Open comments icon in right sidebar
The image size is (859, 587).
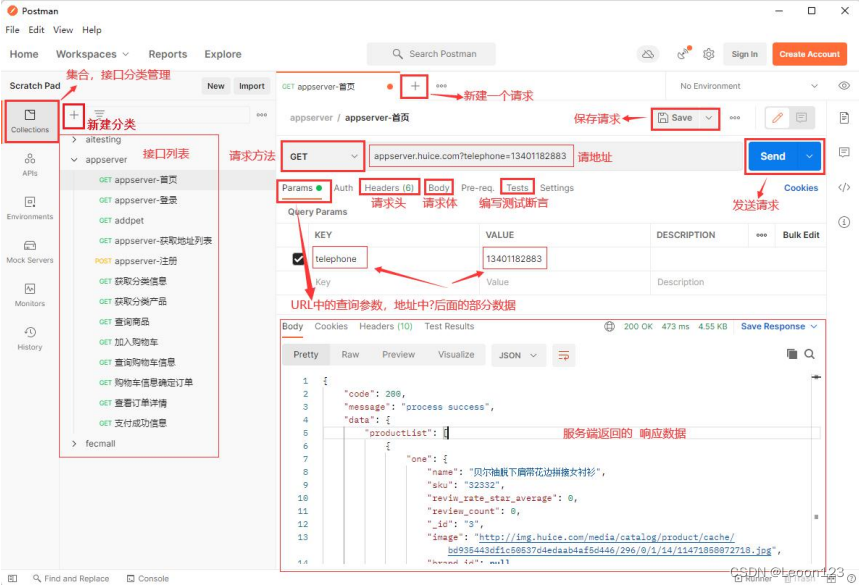tap(844, 152)
